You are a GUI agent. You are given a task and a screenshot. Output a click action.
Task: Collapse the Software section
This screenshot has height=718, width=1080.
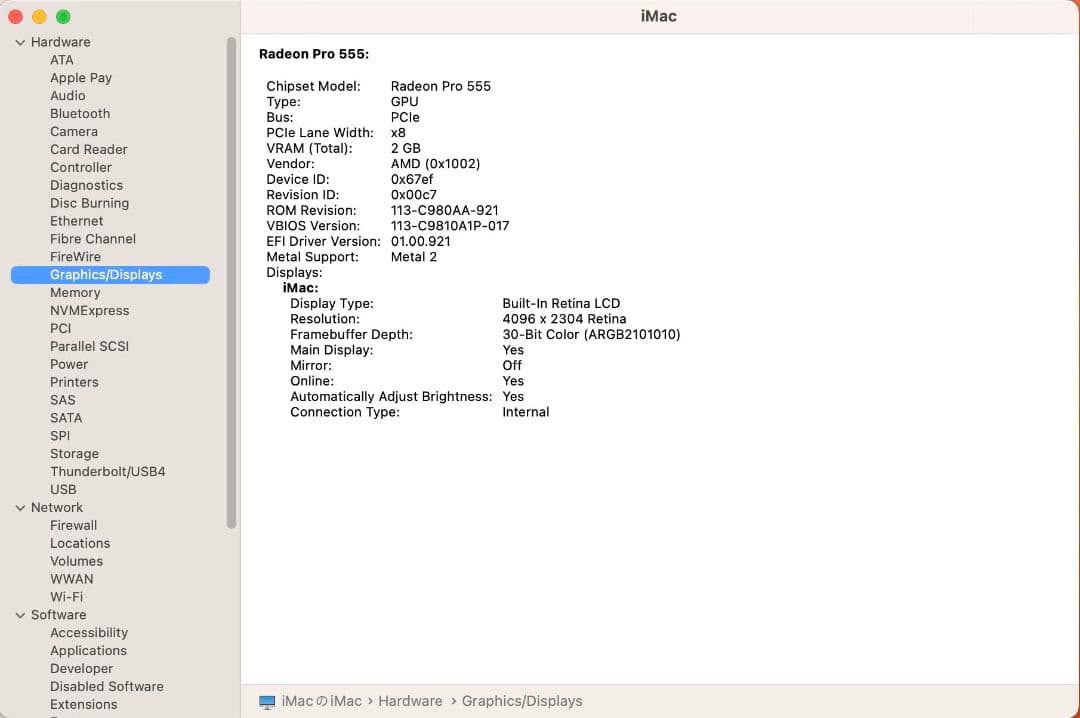[20, 614]
